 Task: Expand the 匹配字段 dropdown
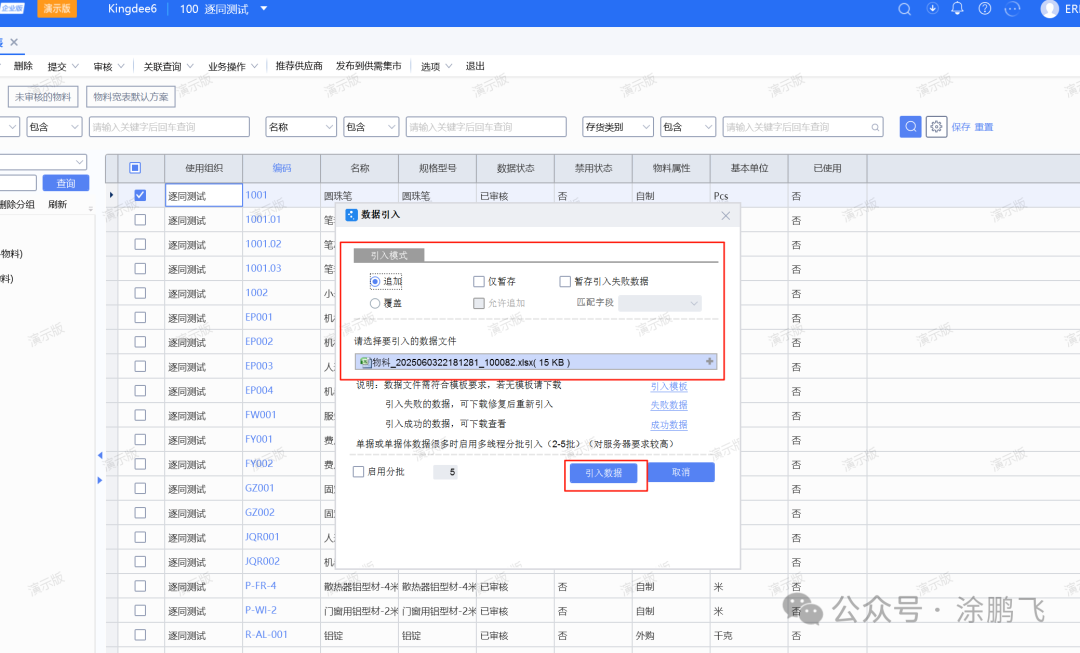[660, 303]
